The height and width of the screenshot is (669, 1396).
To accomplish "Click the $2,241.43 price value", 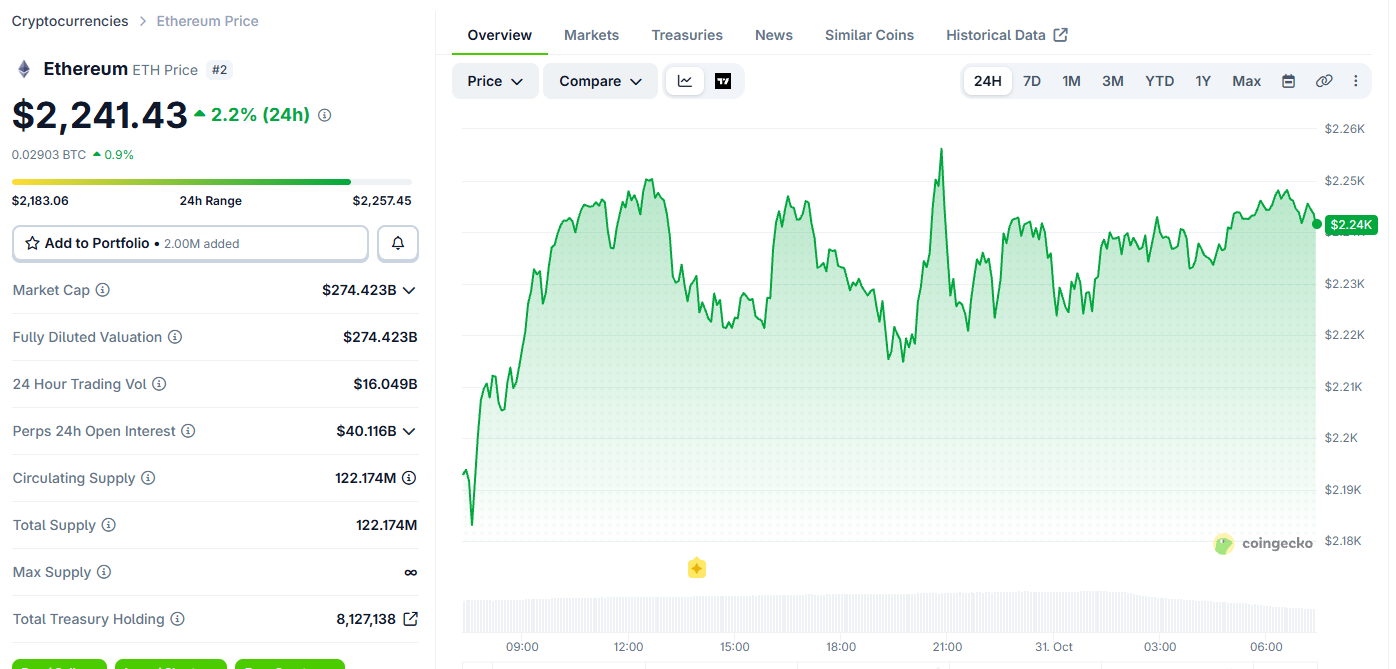I will [x=100, y=115].
